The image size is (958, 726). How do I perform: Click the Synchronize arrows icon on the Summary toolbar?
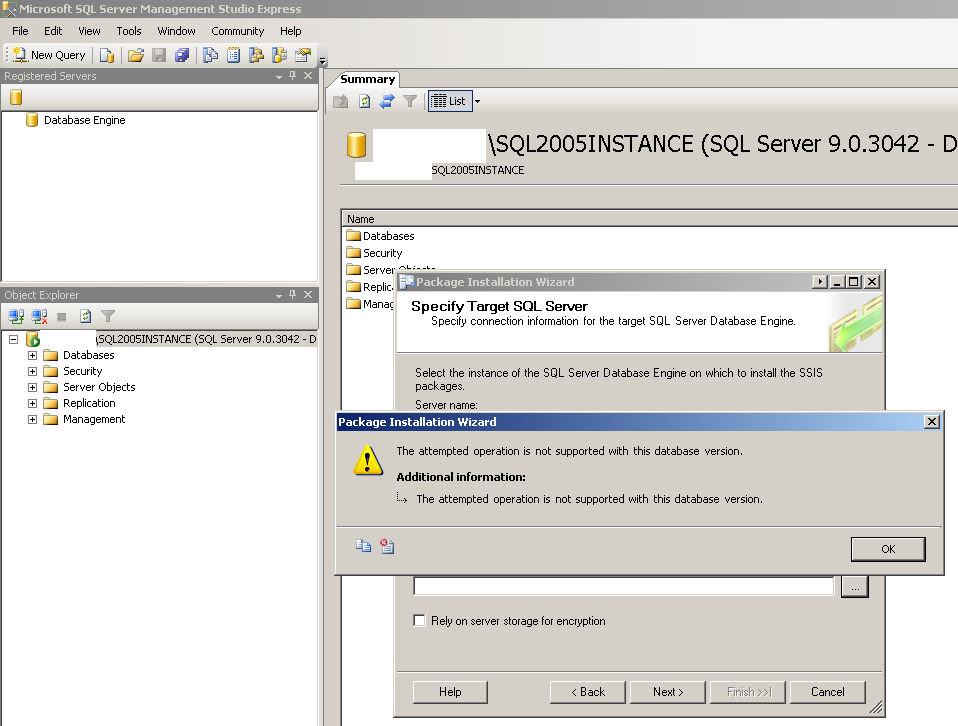pos(388,101)
